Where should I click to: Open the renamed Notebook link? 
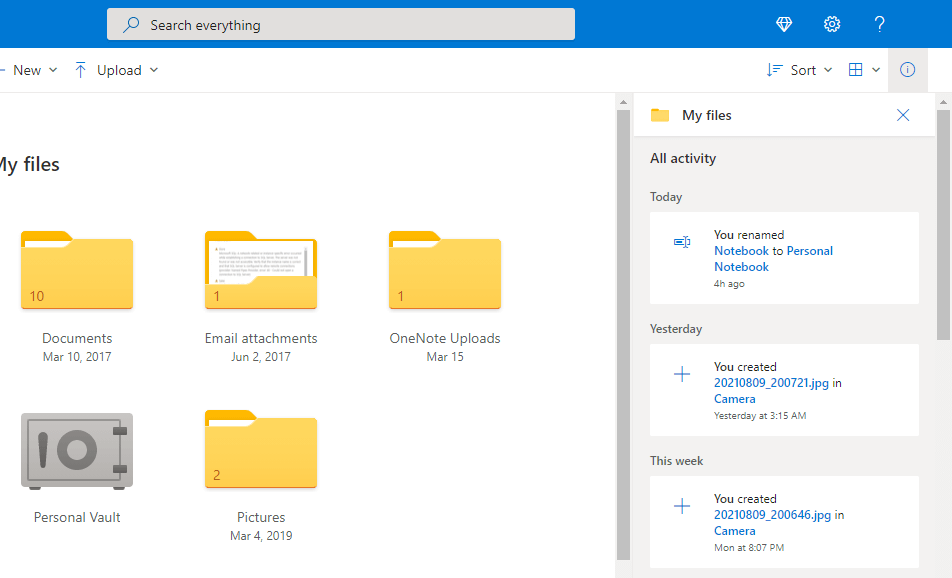pyautogui.click(x=741, y=251)
